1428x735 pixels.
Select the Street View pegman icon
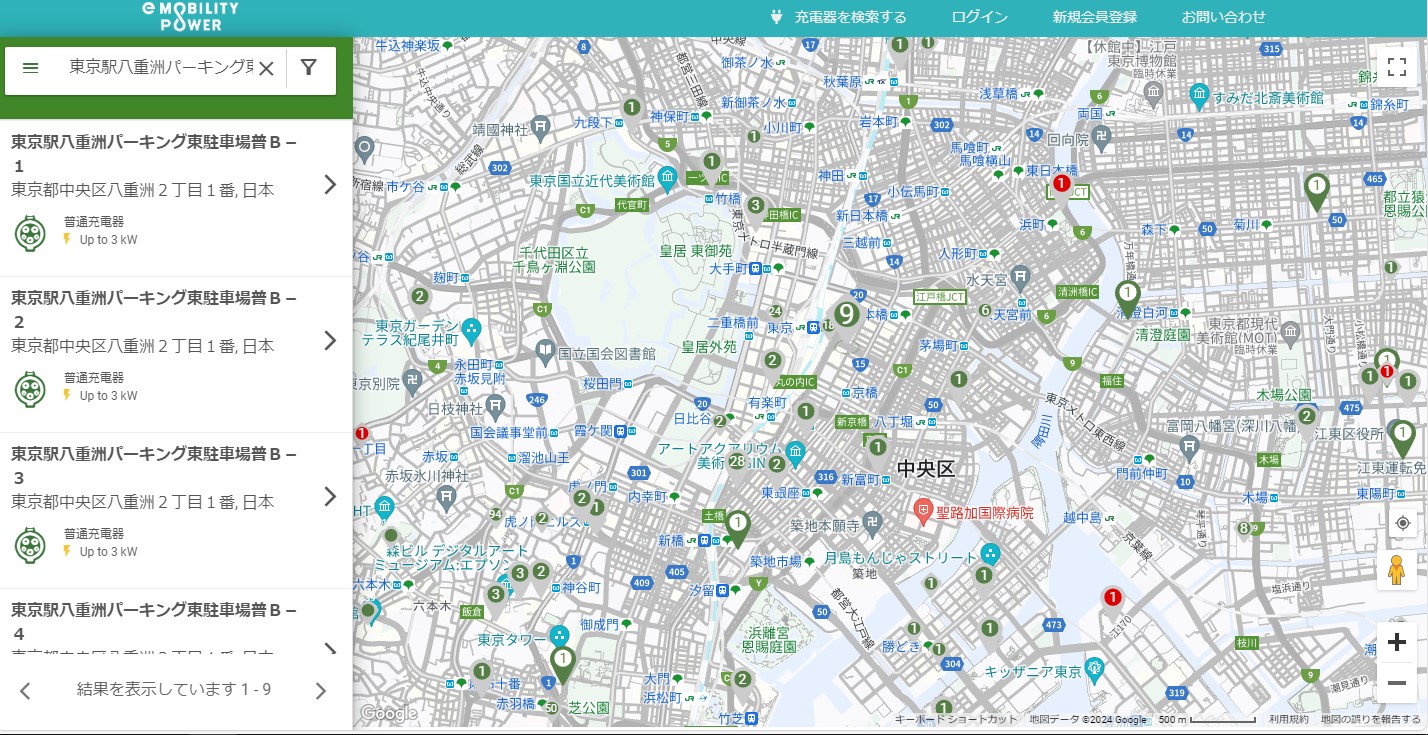(x=1397, y=570)
